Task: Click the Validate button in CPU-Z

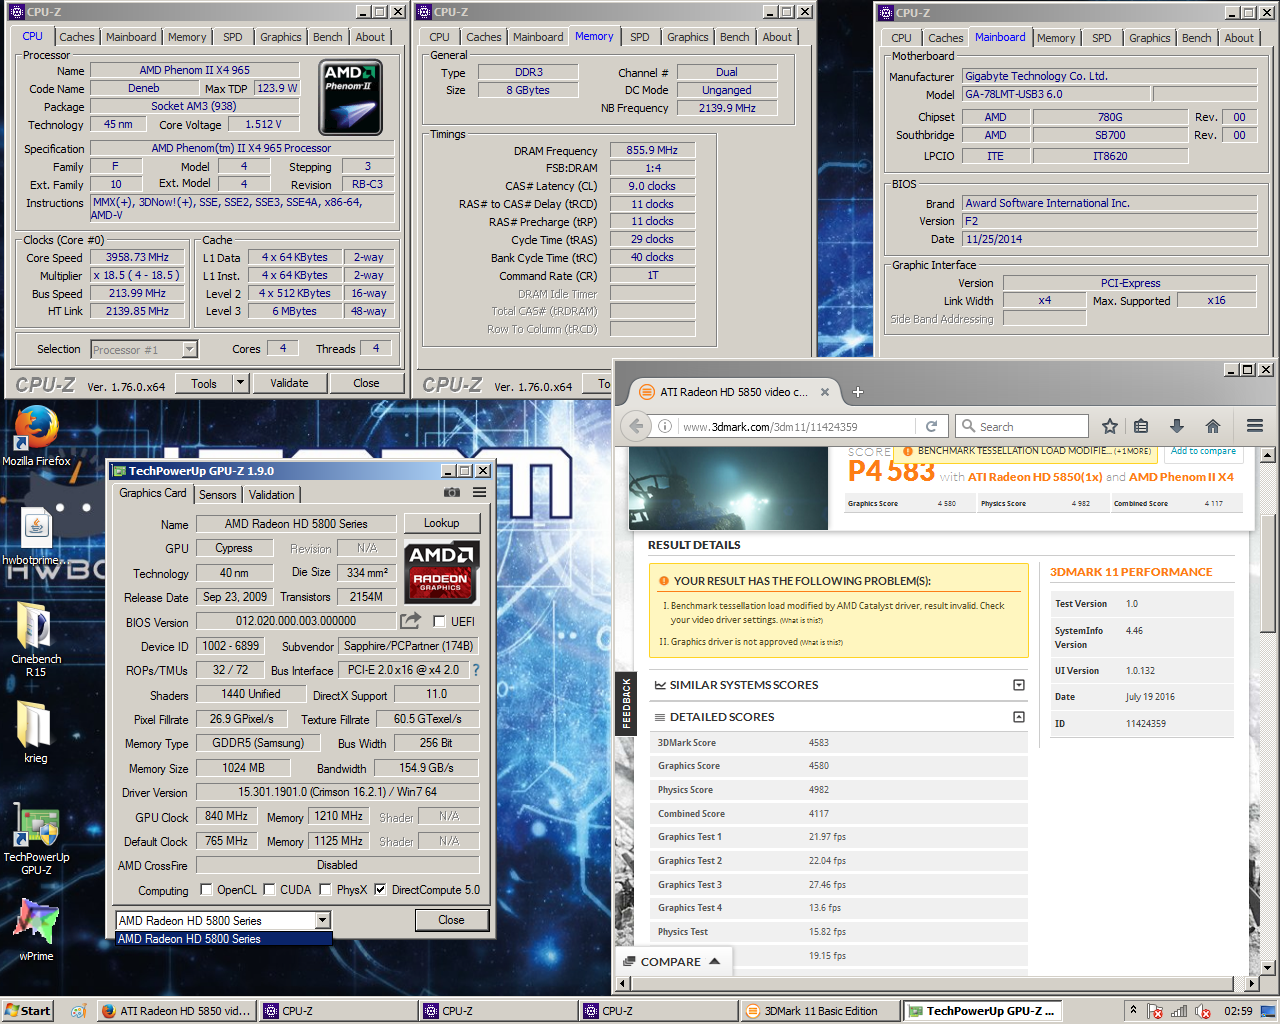Action: click(x=289, y=383)
